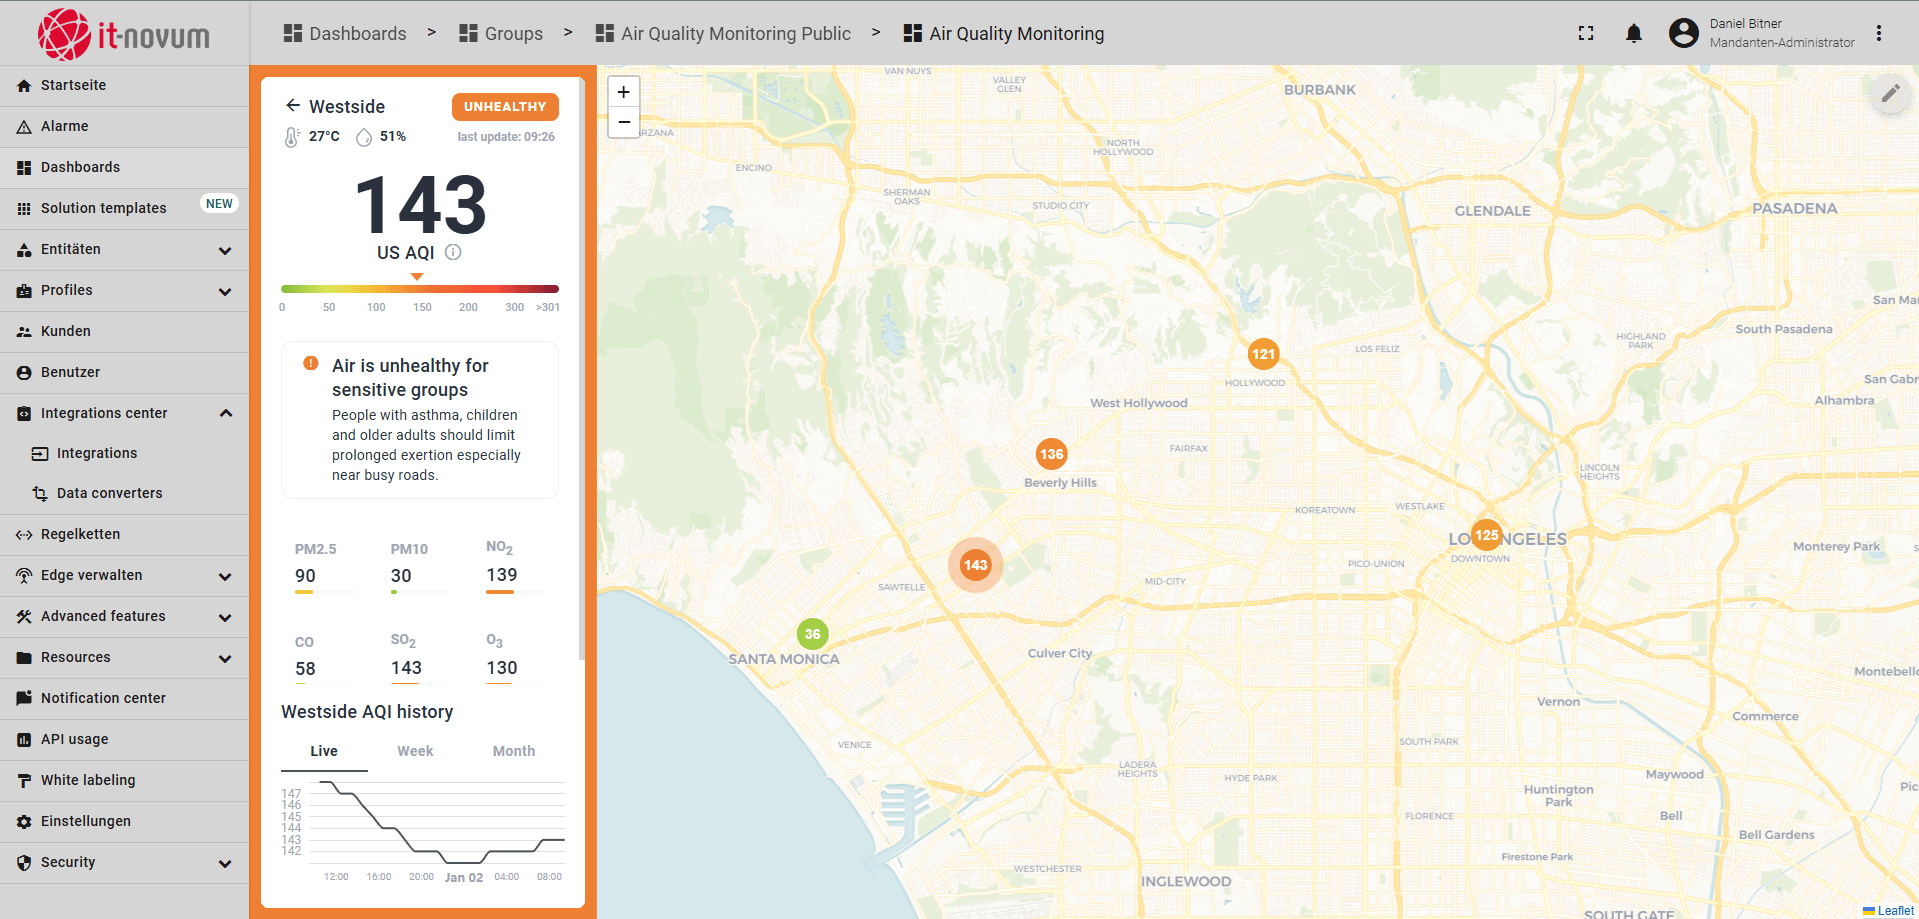This screenshot has height=919, width=1919.
Task: Click the pencil edit dashboard icon
Action: click(x=1890, y=94)
